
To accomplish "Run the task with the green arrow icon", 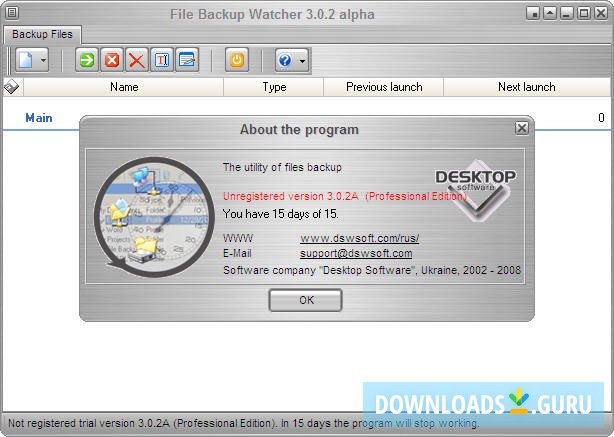I will [87, 60].
